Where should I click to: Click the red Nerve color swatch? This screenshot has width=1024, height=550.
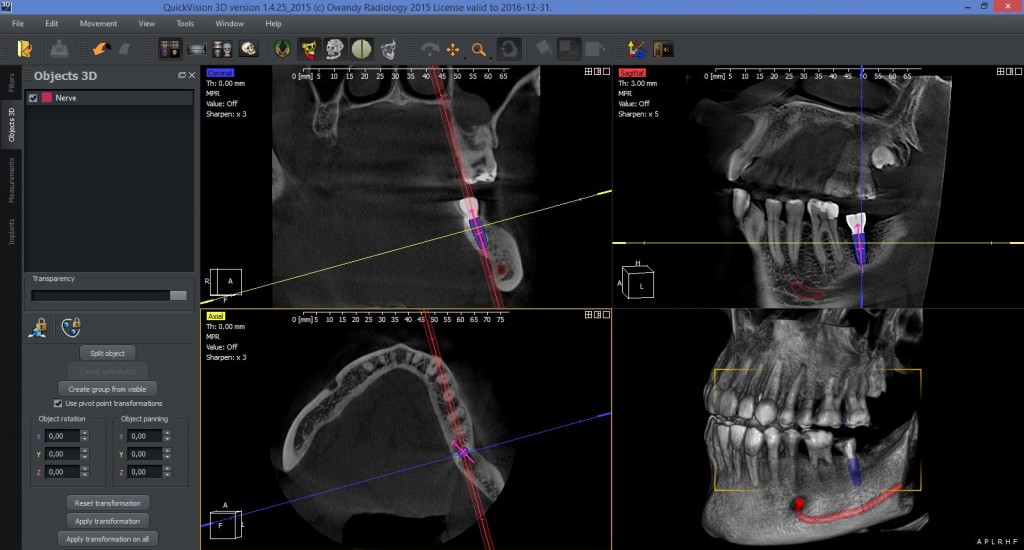46,98
